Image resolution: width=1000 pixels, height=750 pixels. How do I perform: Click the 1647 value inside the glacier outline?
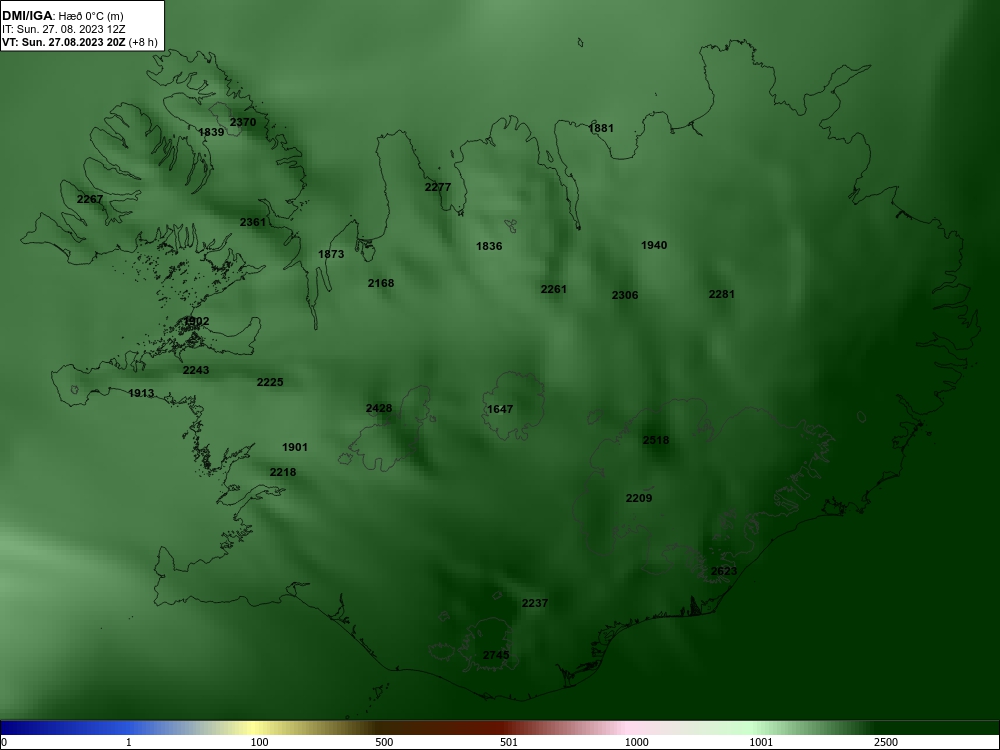click(x=500, y=409)
